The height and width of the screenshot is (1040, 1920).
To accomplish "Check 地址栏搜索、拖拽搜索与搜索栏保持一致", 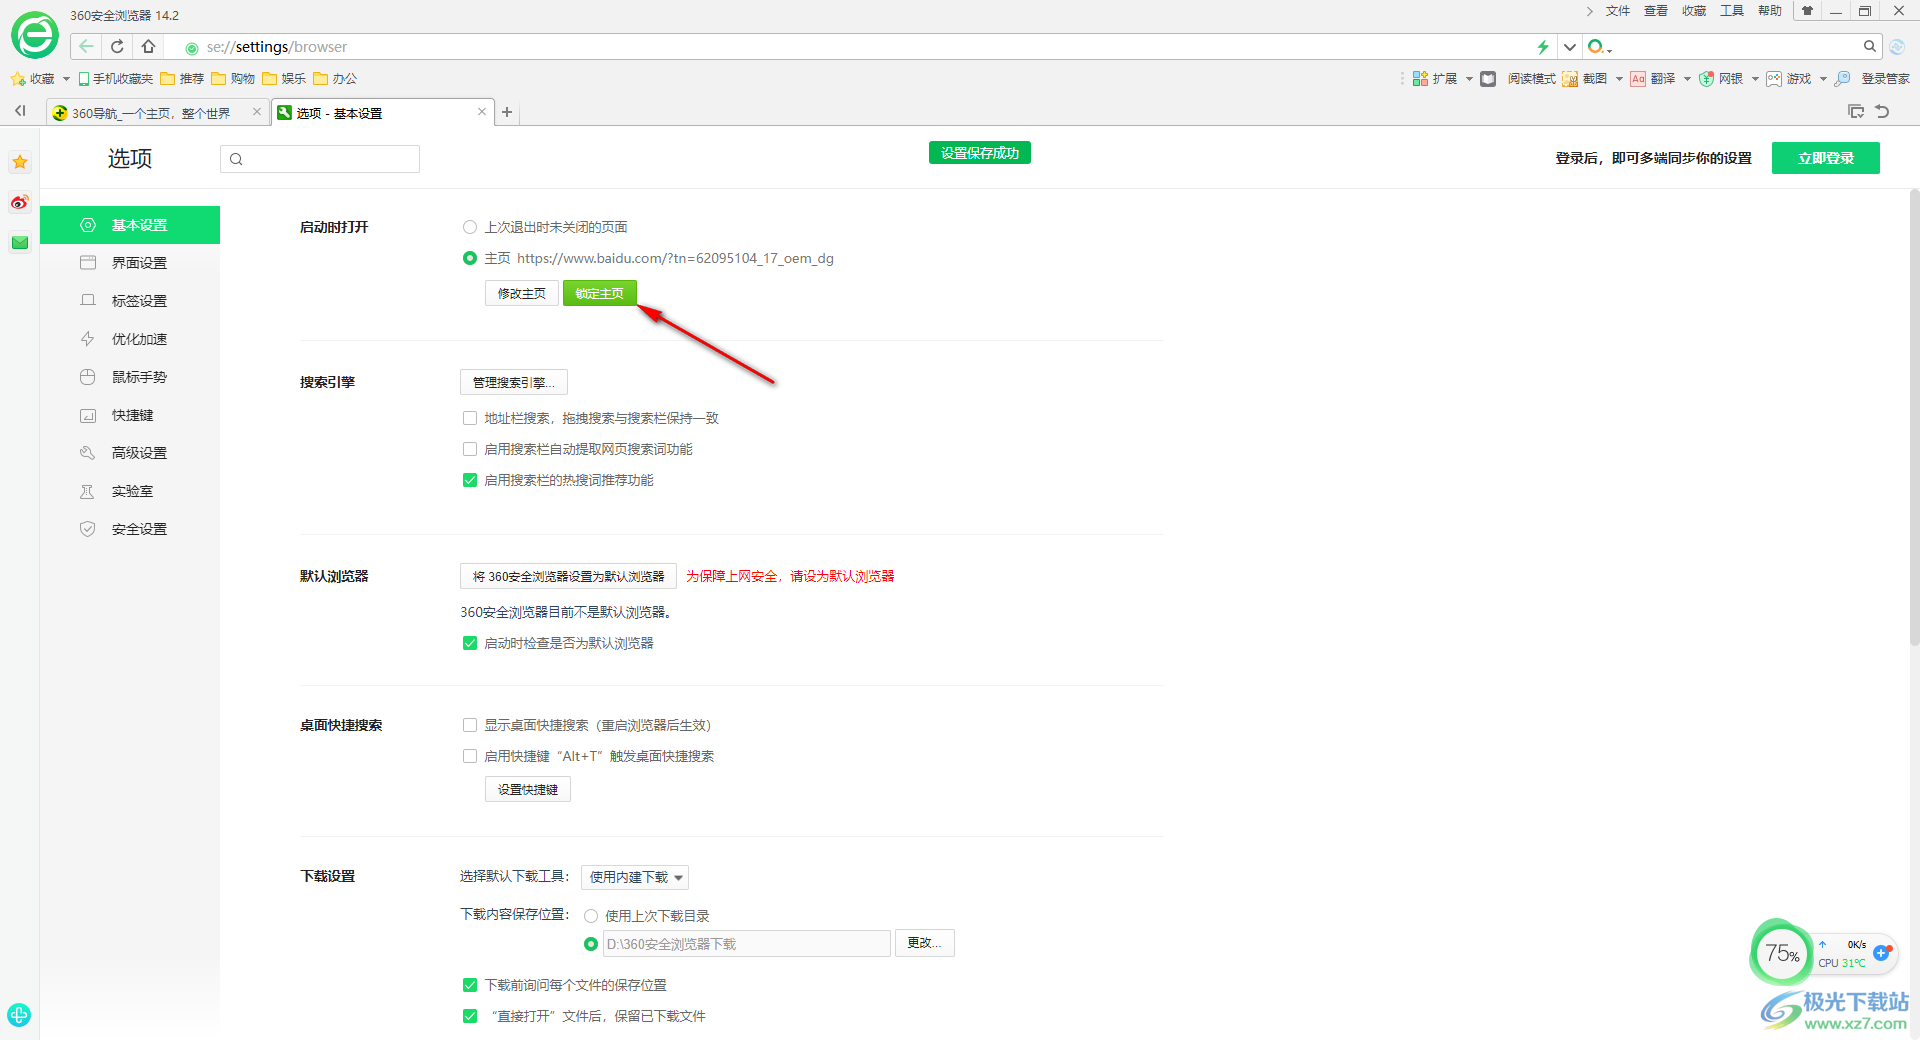I will tap(469, 418).
